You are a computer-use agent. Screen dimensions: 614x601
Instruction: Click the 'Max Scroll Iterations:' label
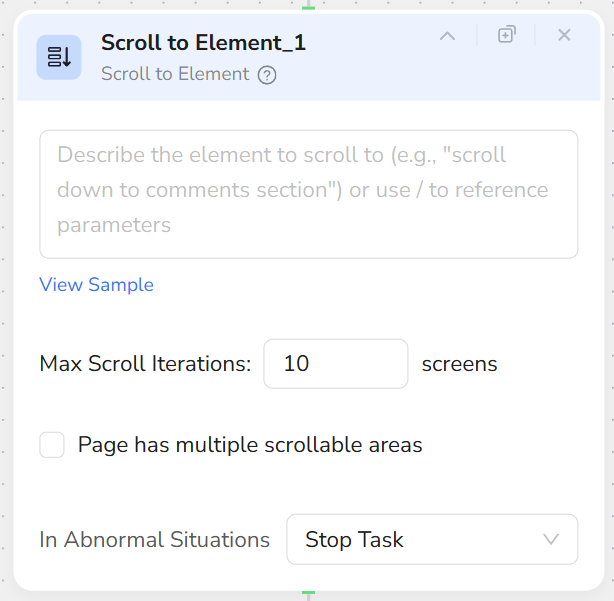pos(145,364)
